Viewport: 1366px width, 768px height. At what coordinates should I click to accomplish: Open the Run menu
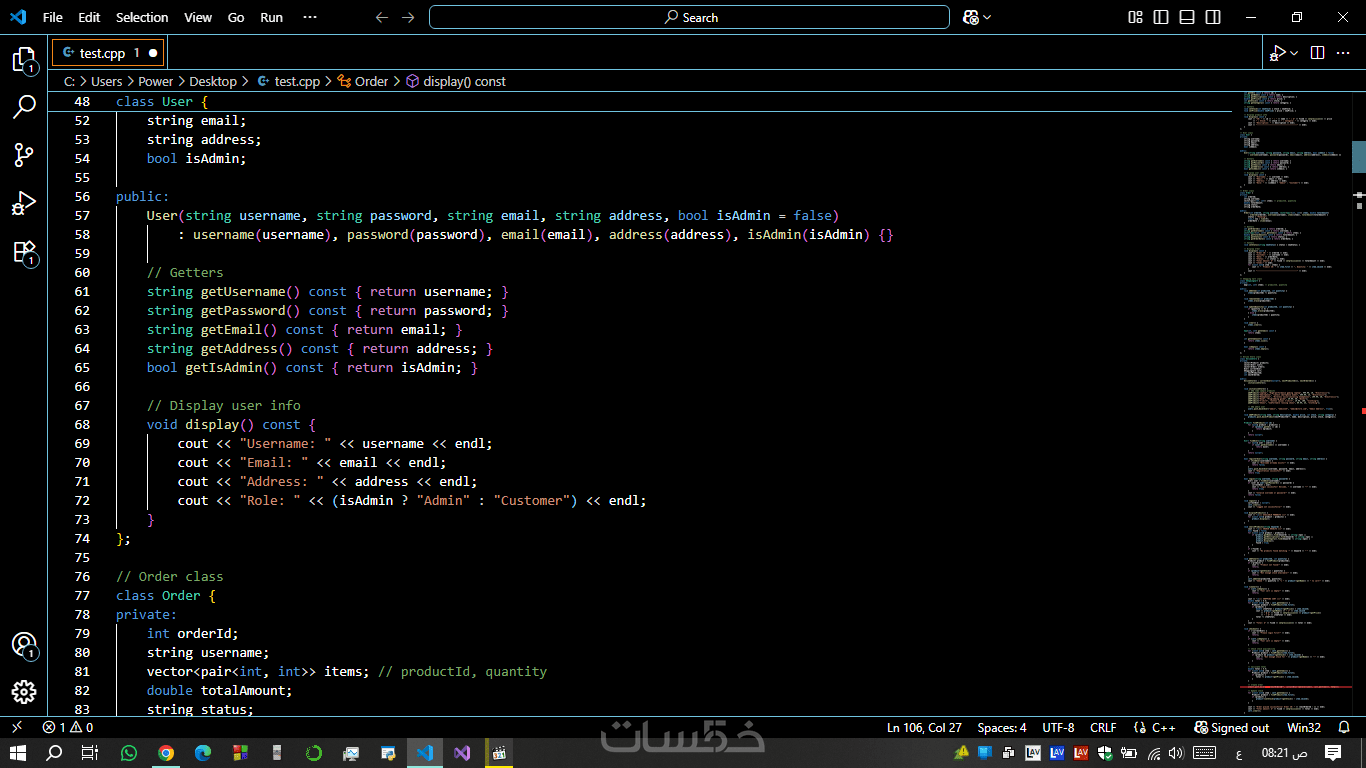tap(271, 17)
